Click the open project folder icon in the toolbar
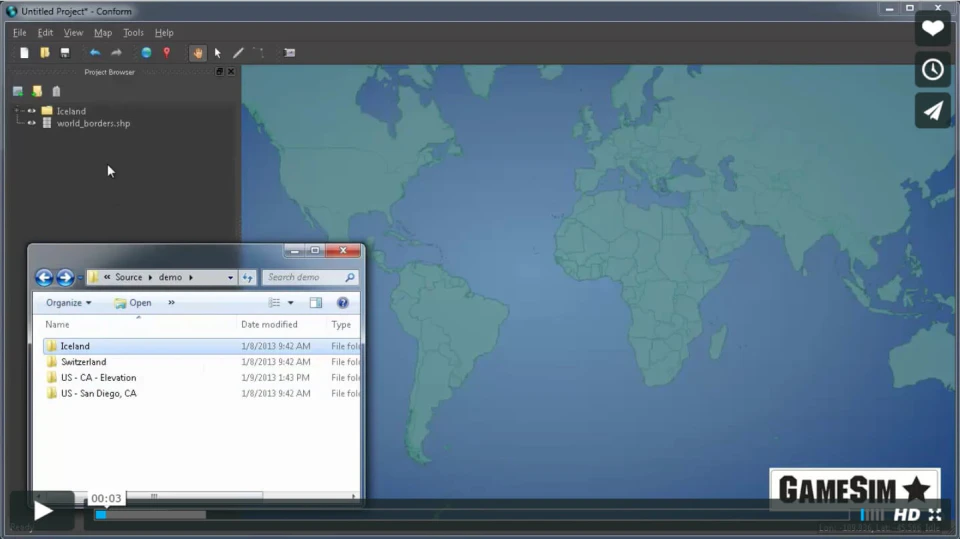 [x=45, y=53]
